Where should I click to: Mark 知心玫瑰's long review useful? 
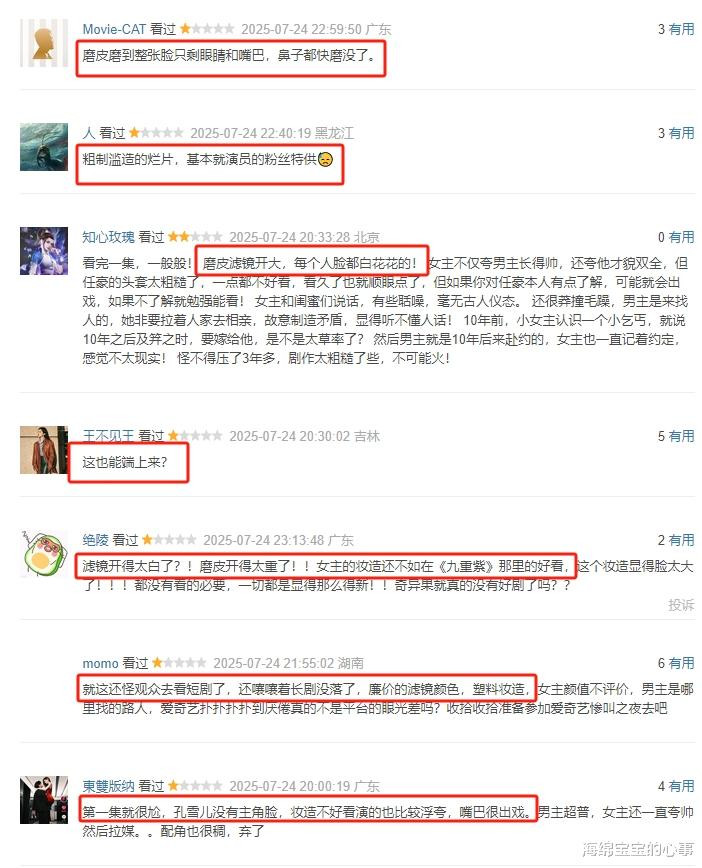coord(681,237)
